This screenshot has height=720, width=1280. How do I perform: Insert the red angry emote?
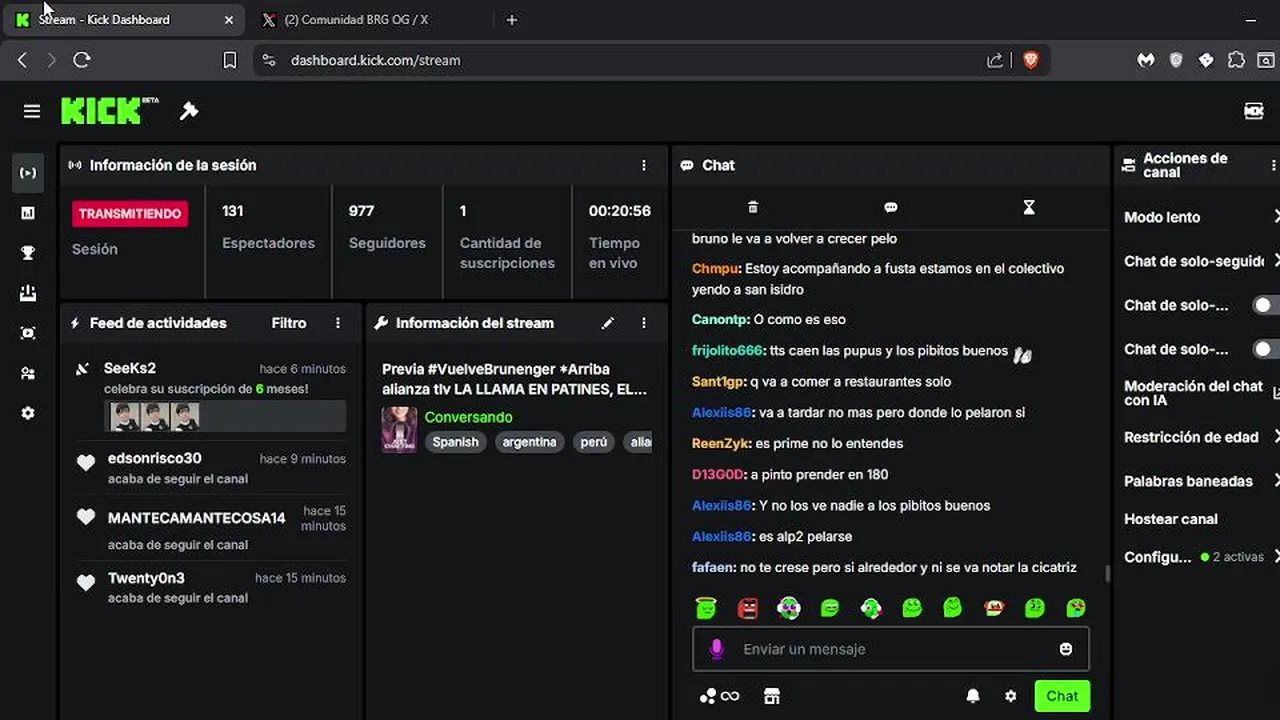point(747,607)
